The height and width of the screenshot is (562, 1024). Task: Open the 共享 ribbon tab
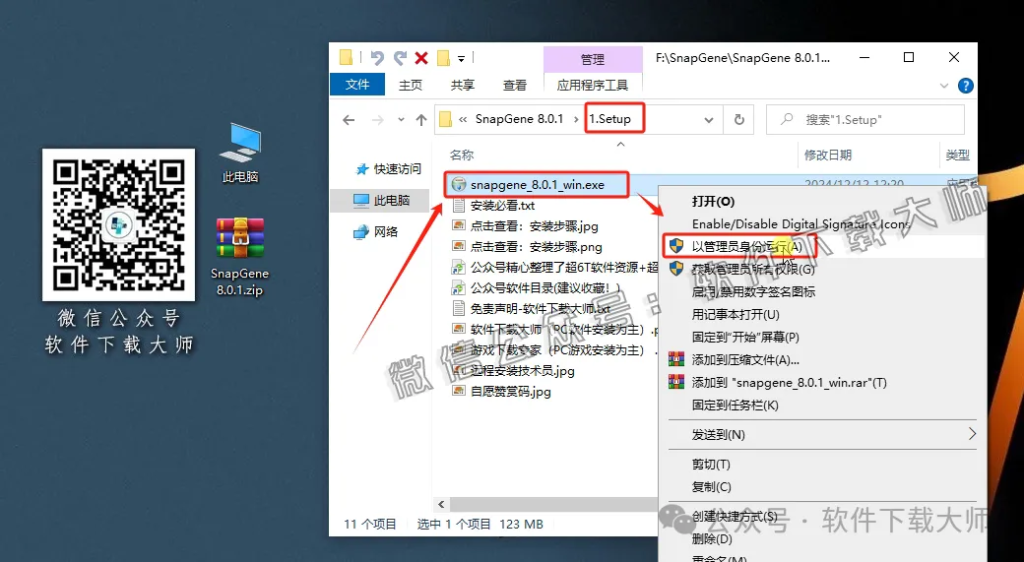pos(462,85)
